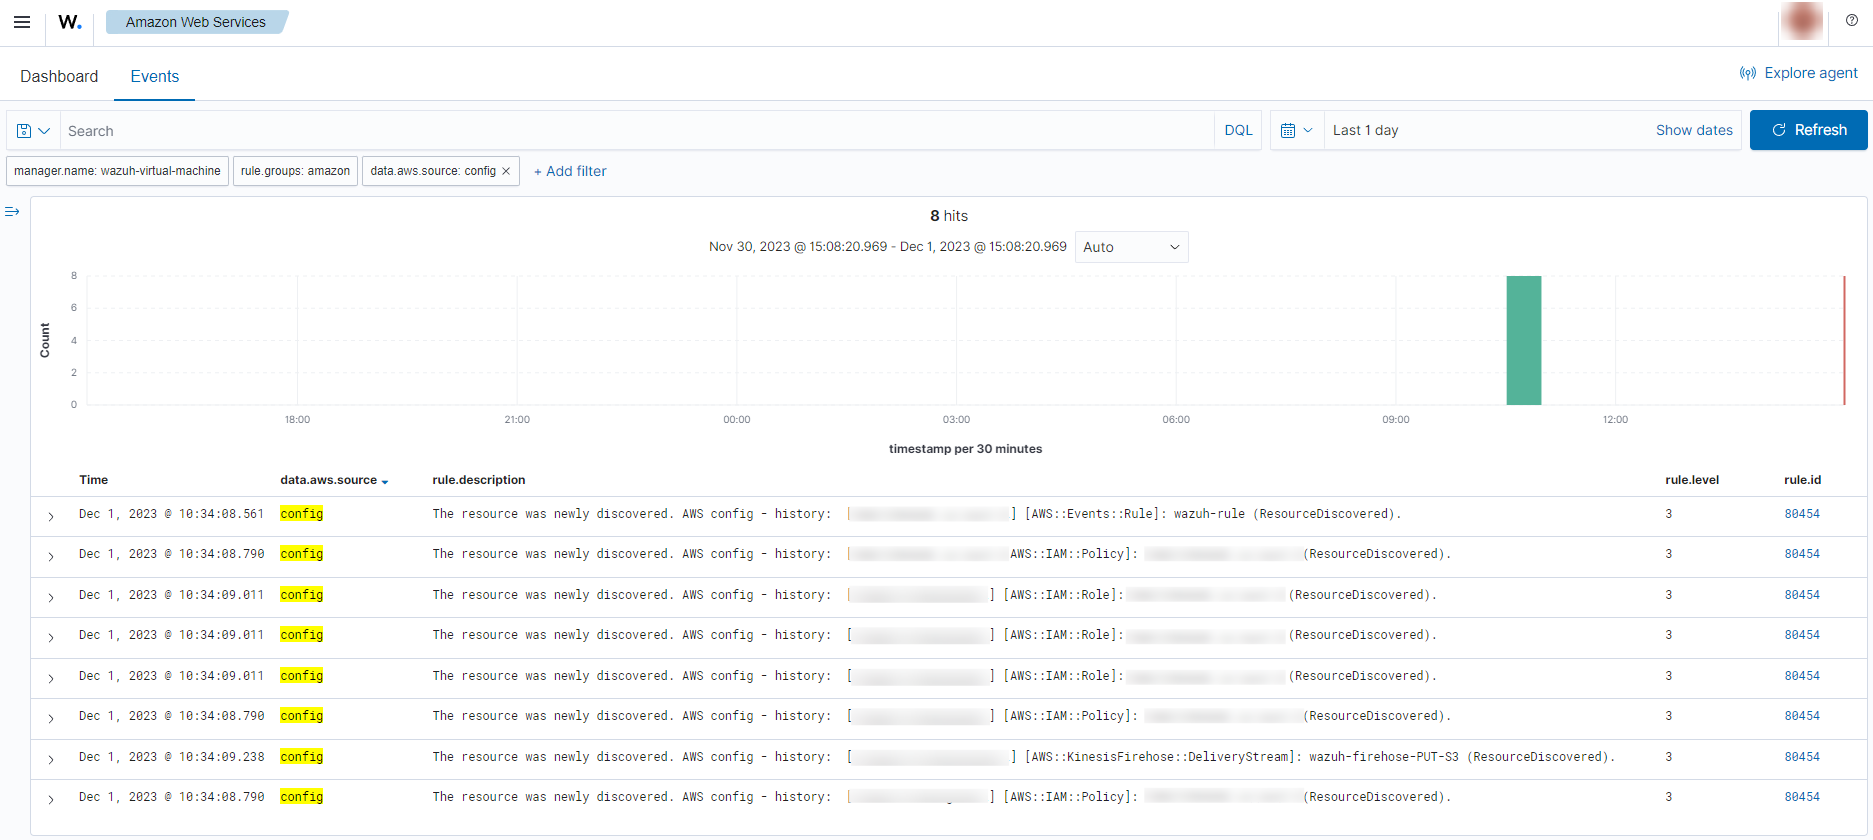The image size is (1873, 840).
Task: Open the saved queries menu icon
Action: click(33, 131)
